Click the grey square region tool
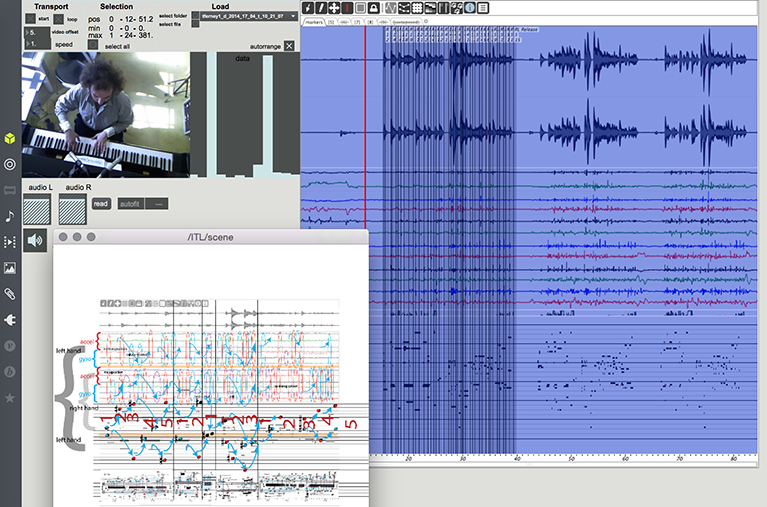This screenshot has width=767, height=507. pyautogui.click(x=361, y=8)
